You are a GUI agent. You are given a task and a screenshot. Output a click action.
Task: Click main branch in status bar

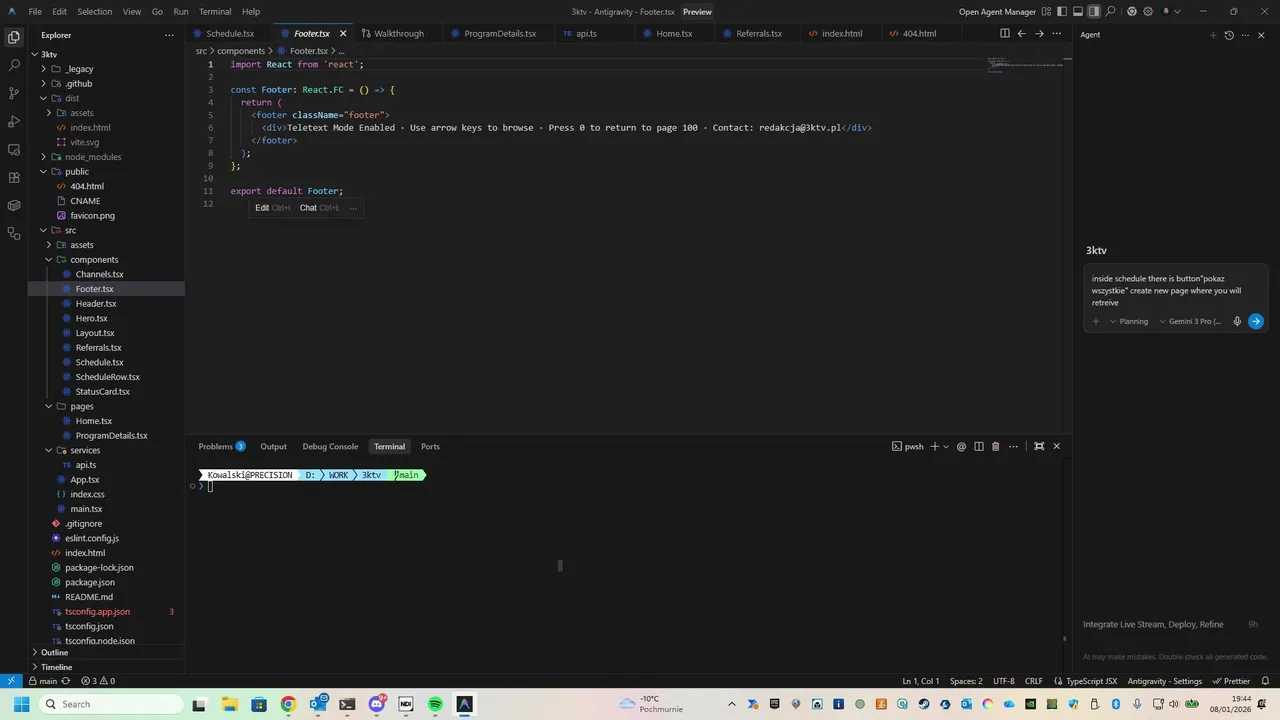pos(42,681)
